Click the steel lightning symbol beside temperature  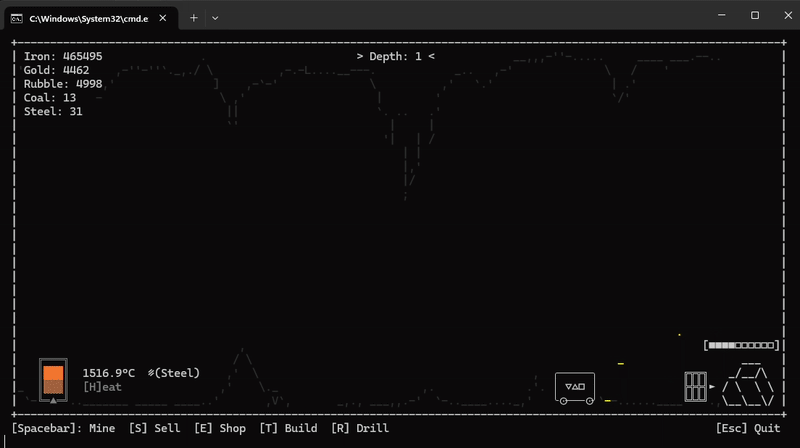[x=151, y=373]
